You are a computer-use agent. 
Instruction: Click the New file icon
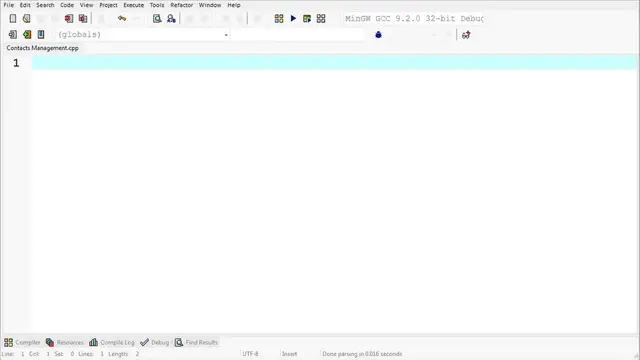(x=13, y=18)
